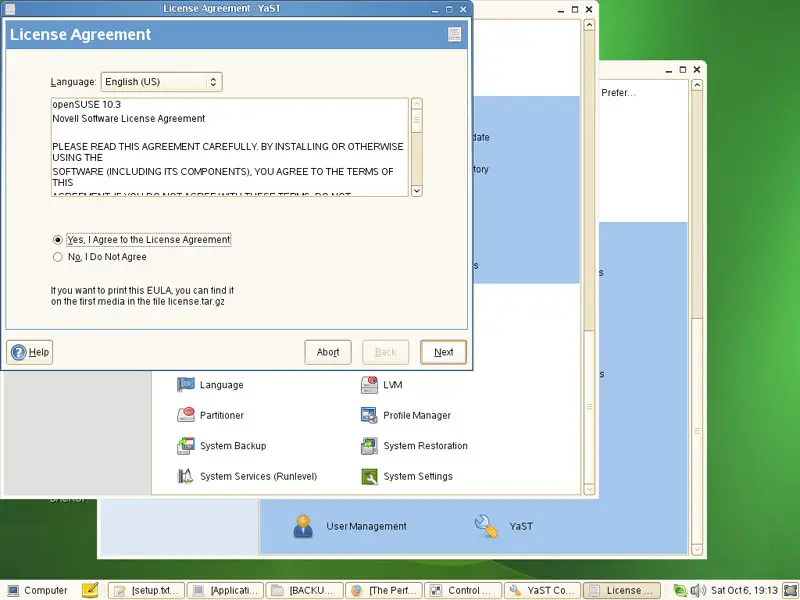Click the clock showing Sat Oct 6, 19:13
Screen dimensions: 800x600
pos(744,590)
